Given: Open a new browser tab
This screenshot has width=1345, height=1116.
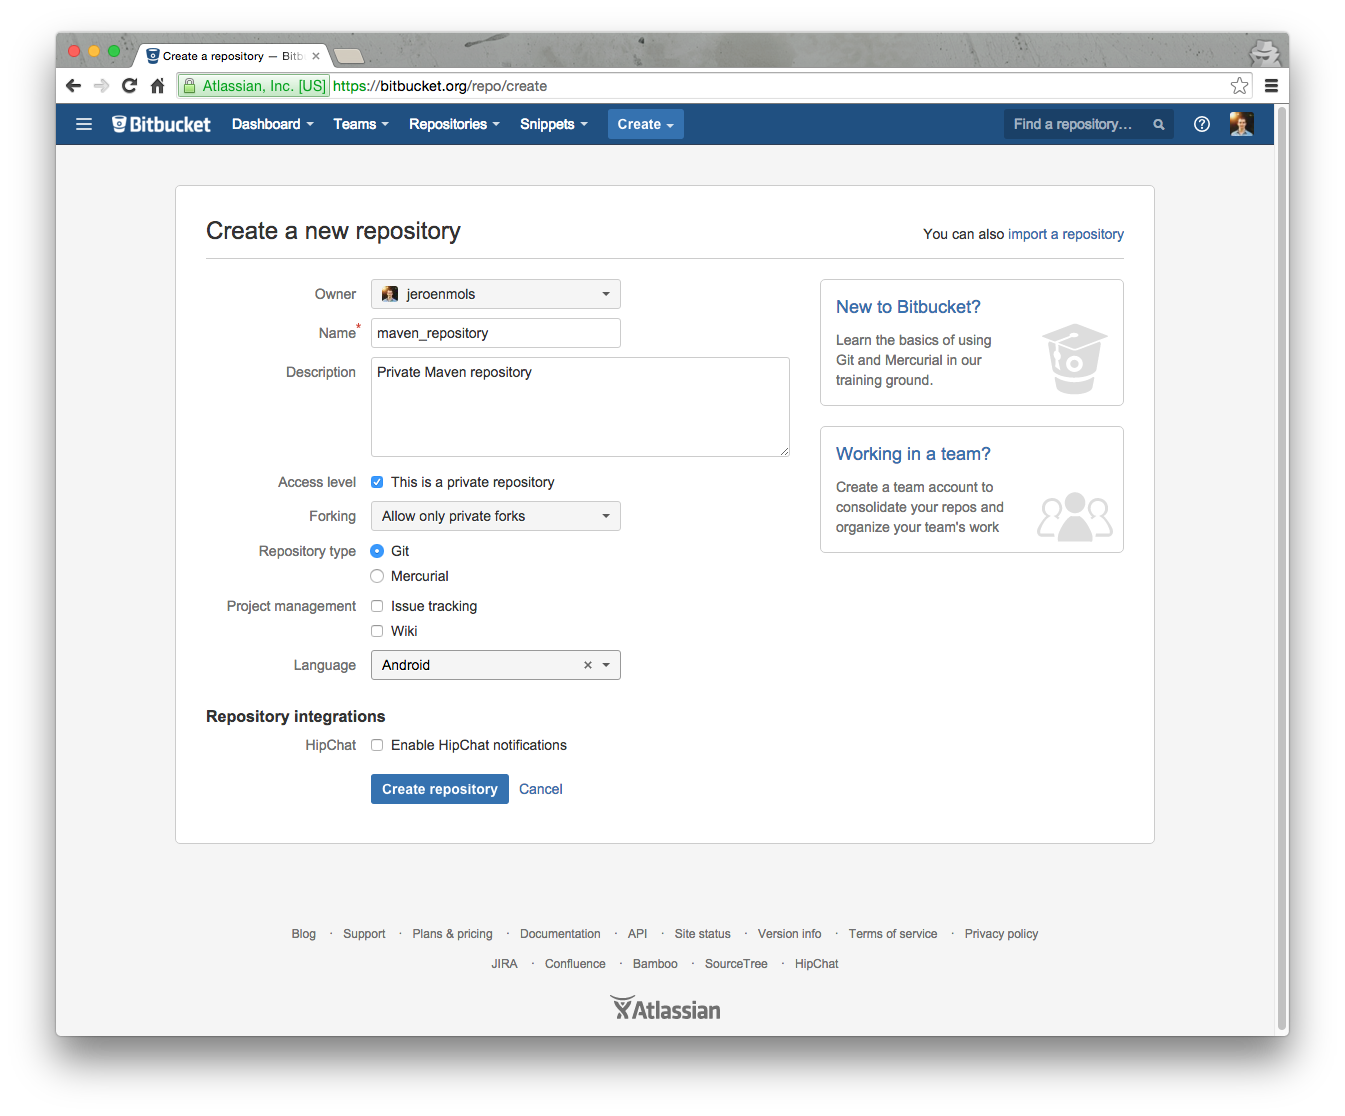Looking at the screenshot, I should click(348, 56).
